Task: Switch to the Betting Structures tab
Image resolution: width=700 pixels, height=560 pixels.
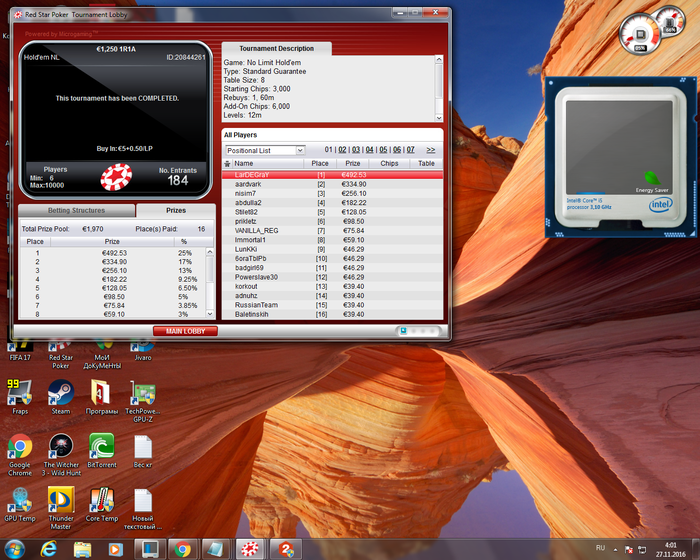Action: [76, 210]
